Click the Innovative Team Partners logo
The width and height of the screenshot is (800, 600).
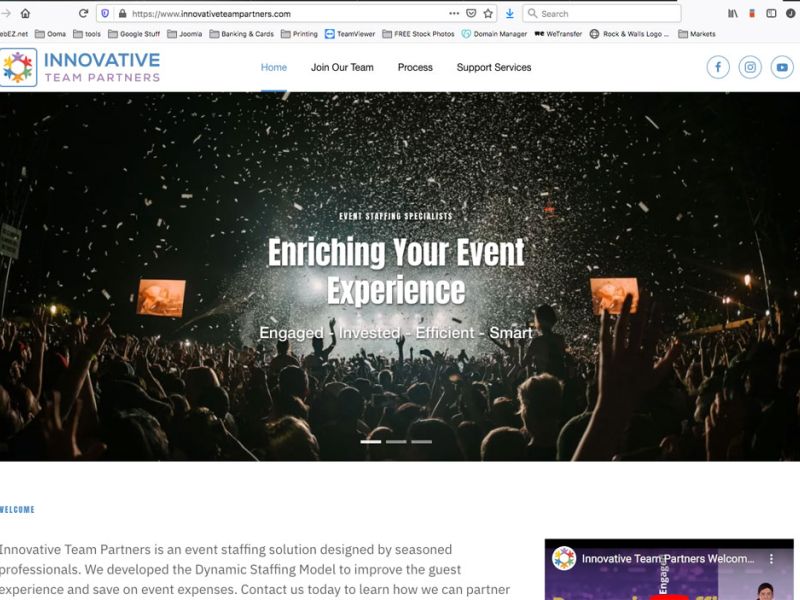click(80, 67)
